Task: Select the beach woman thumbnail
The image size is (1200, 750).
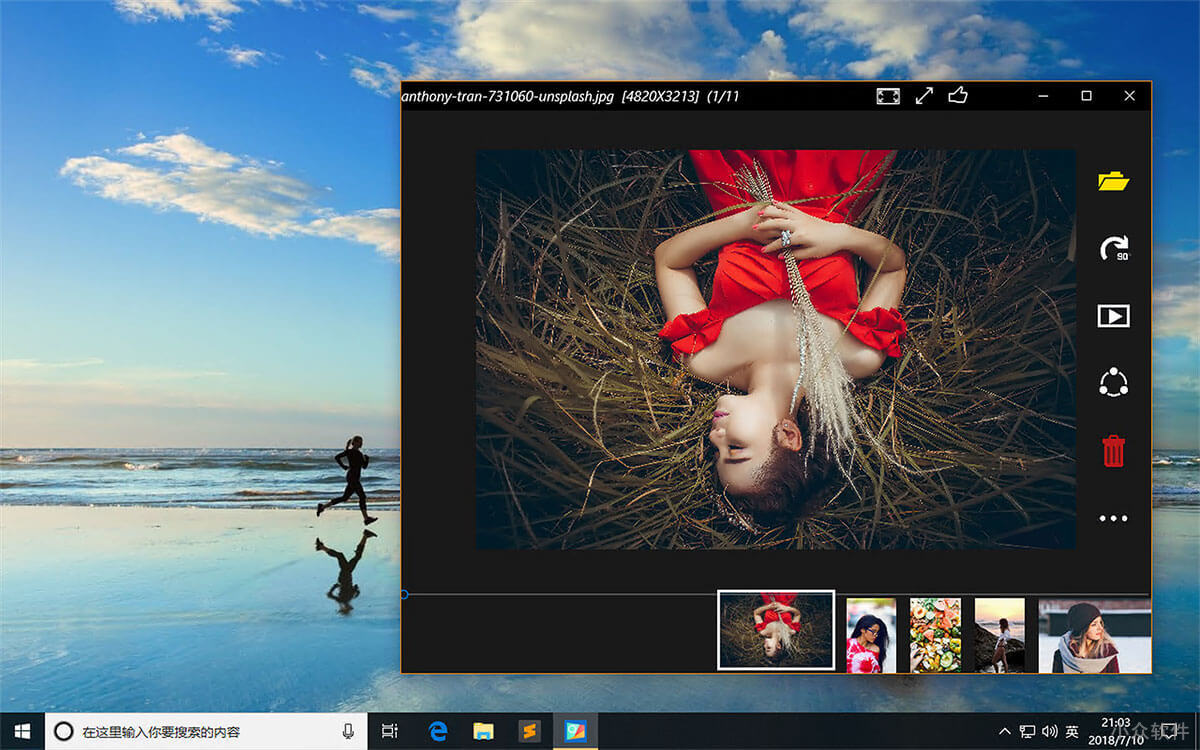Action: coord(999,635)
